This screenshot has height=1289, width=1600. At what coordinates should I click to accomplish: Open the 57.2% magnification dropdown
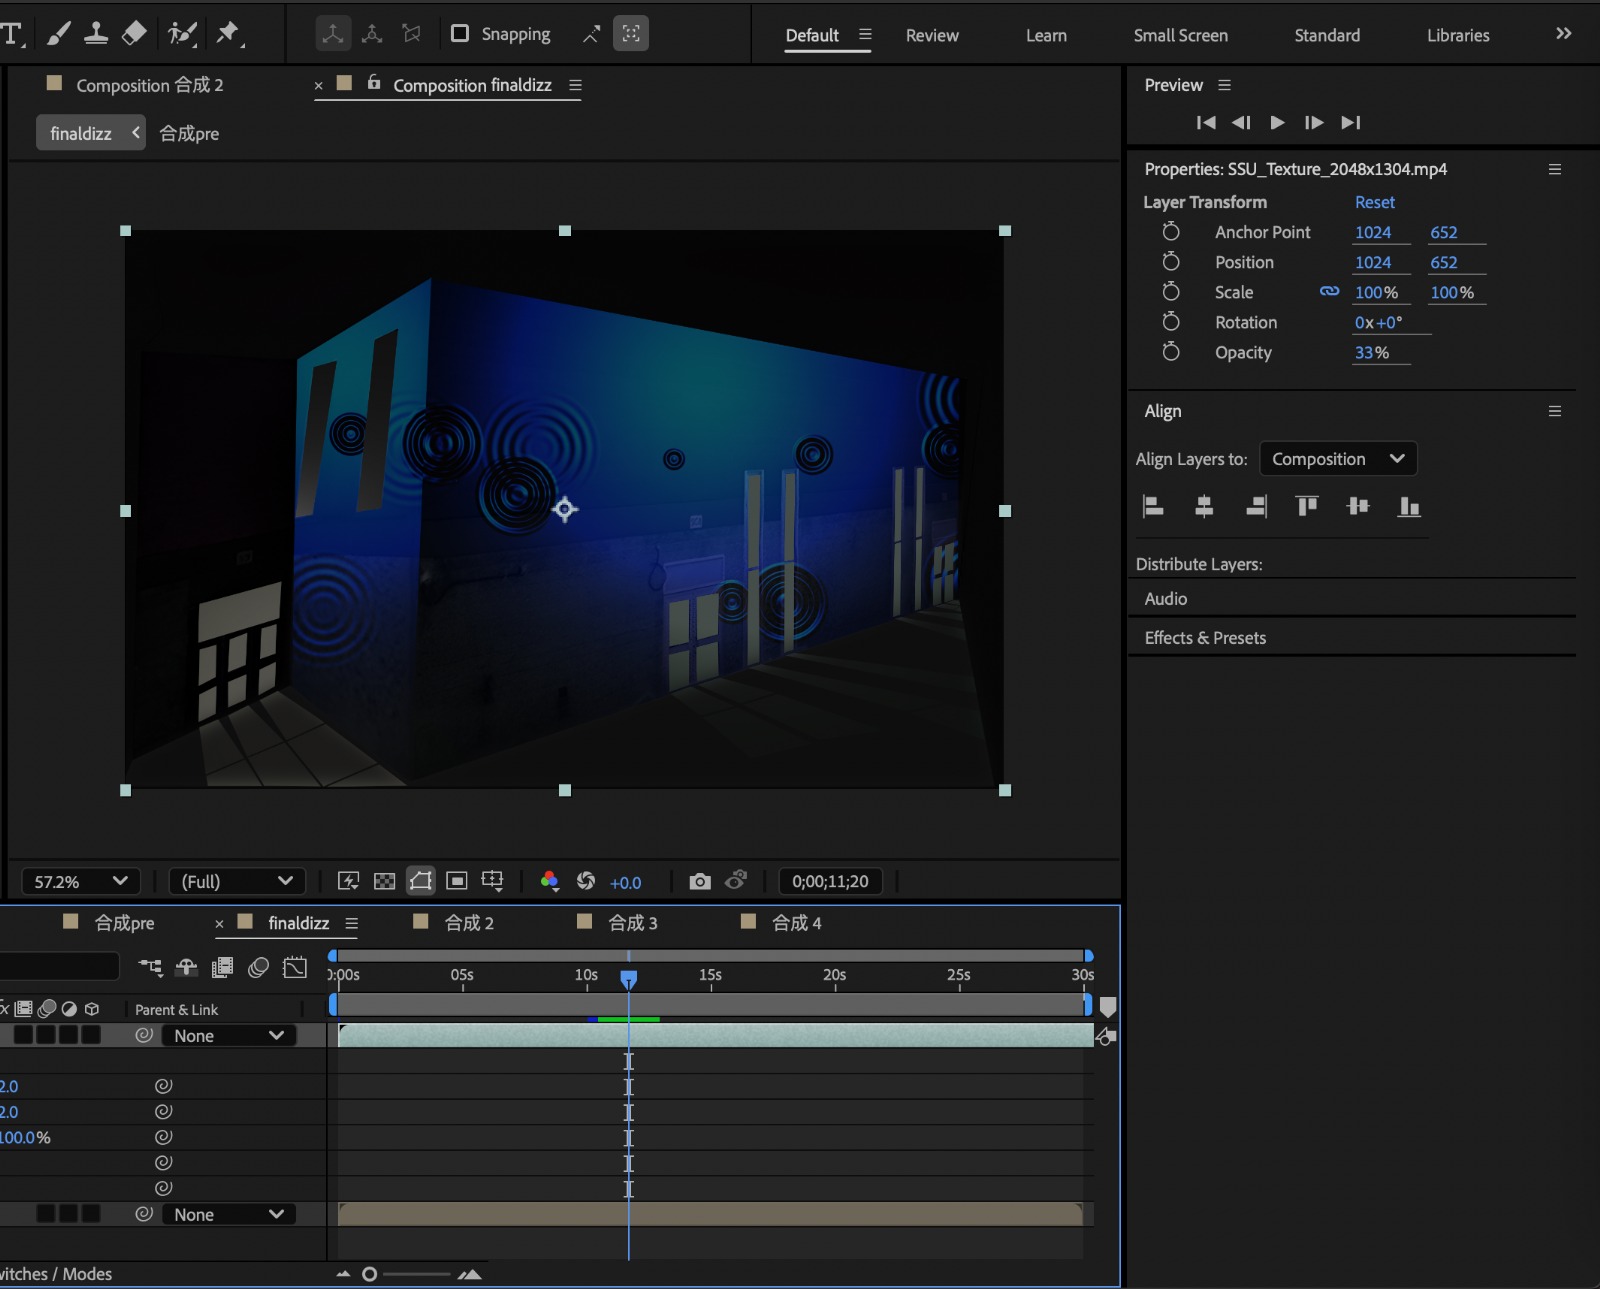[x=81, y=881]
